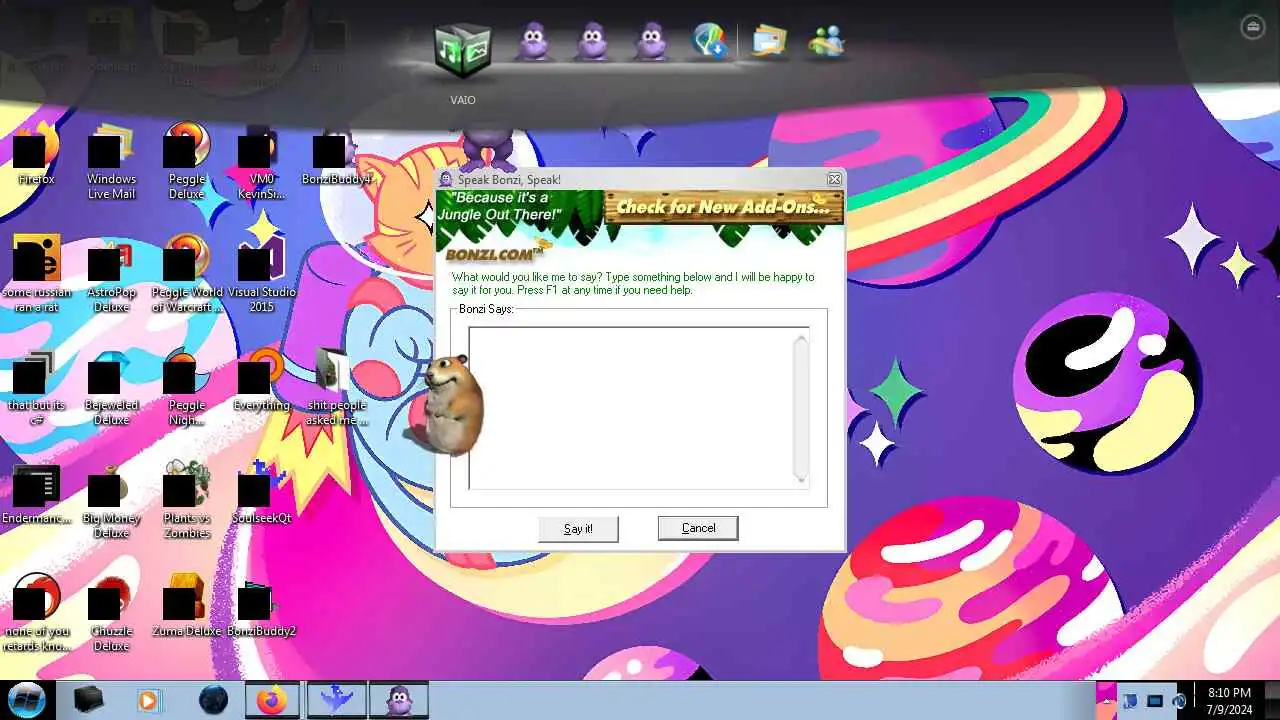Select the Peggle Nights desktop icon
Image resolution: width=1280 pixels, height=720 pixels.
(x=187, y=388)
